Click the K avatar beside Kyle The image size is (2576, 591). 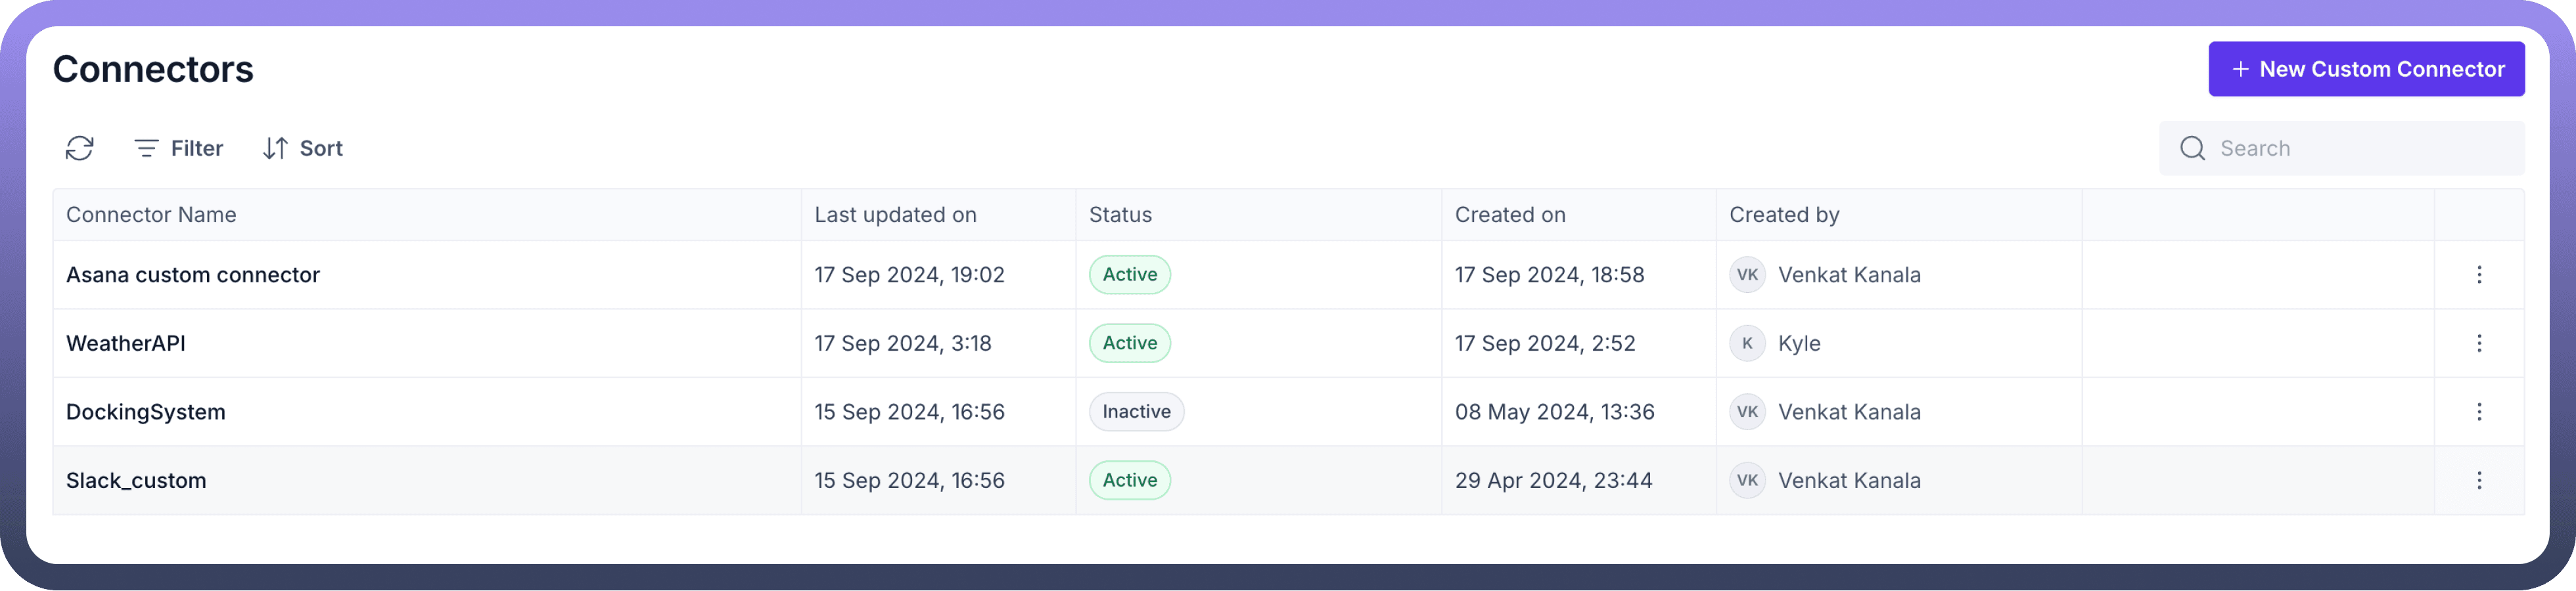coord(1746,343)
